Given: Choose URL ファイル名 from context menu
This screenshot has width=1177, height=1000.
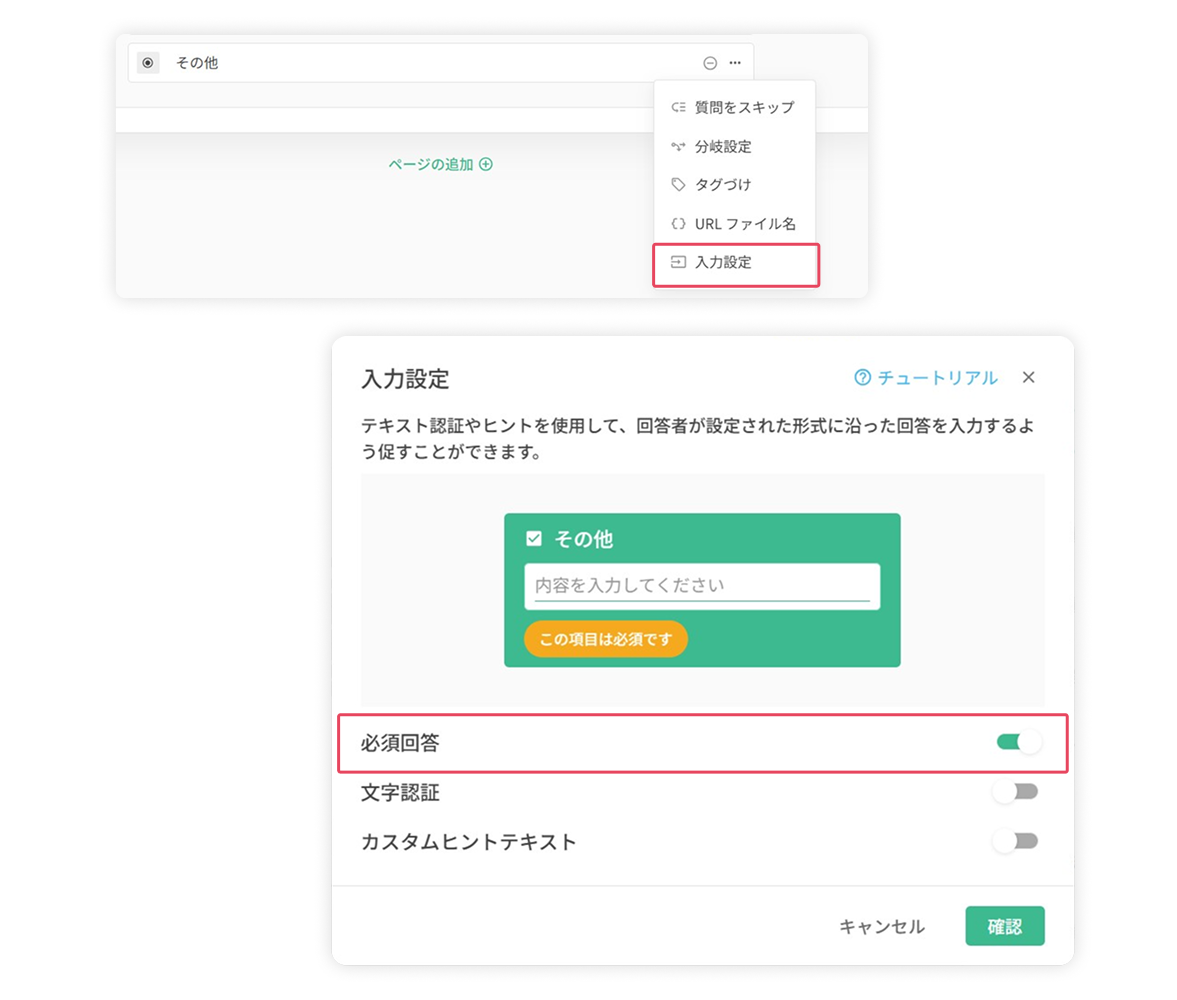Looking at the screenshot, I should point(735,224).
